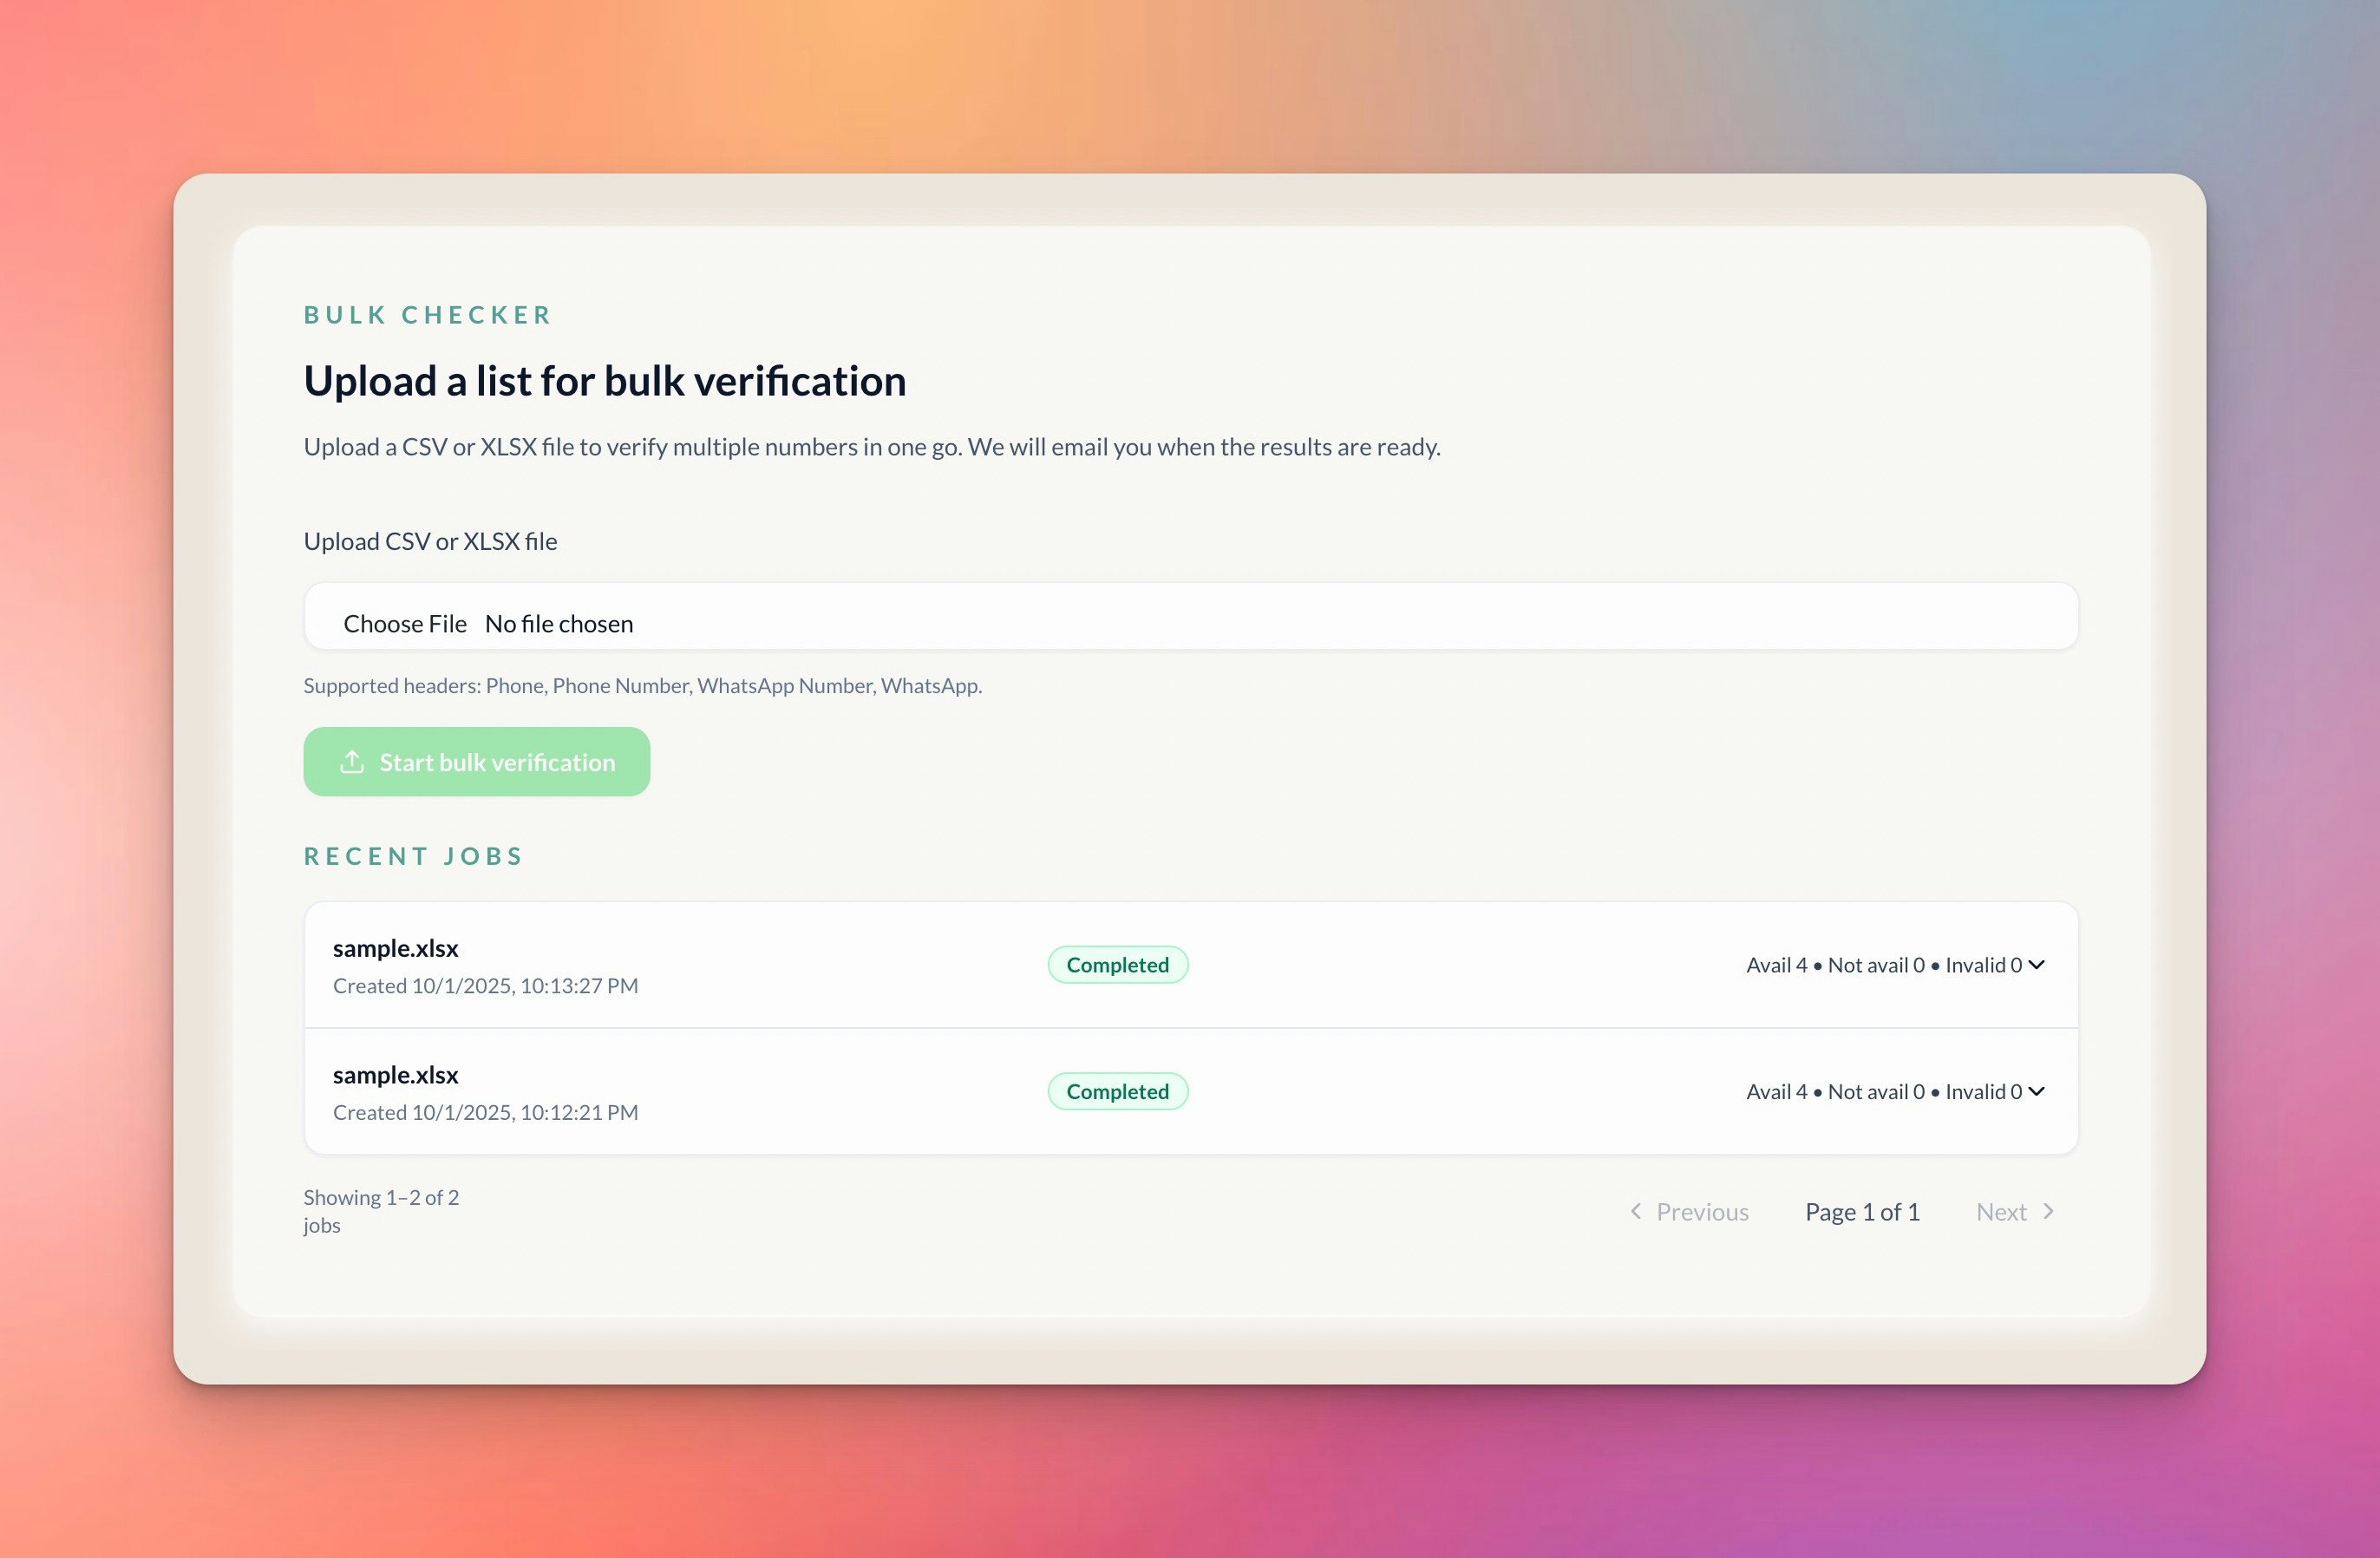Screen dimensions: 2380x1558
Task: Go to the Previous page
Action: (1701, 1211)
